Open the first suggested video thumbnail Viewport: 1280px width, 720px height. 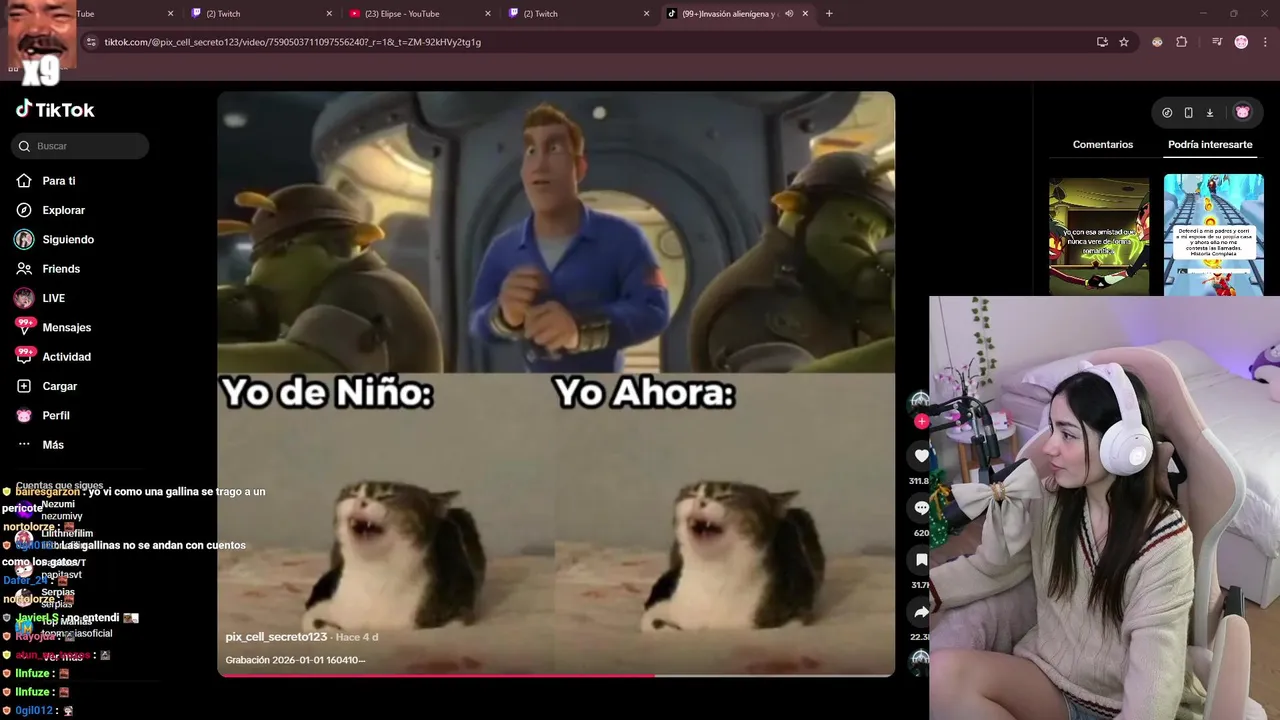pos(1099,236)
